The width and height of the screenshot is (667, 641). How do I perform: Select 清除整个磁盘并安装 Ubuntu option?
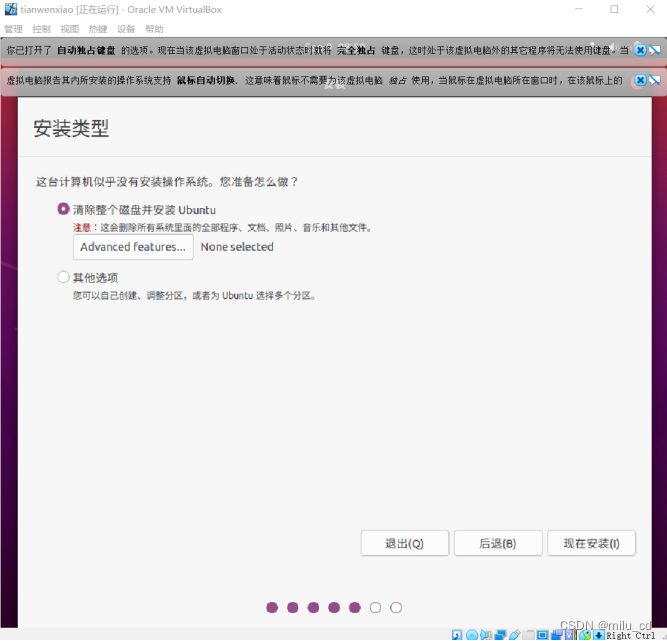63,209
